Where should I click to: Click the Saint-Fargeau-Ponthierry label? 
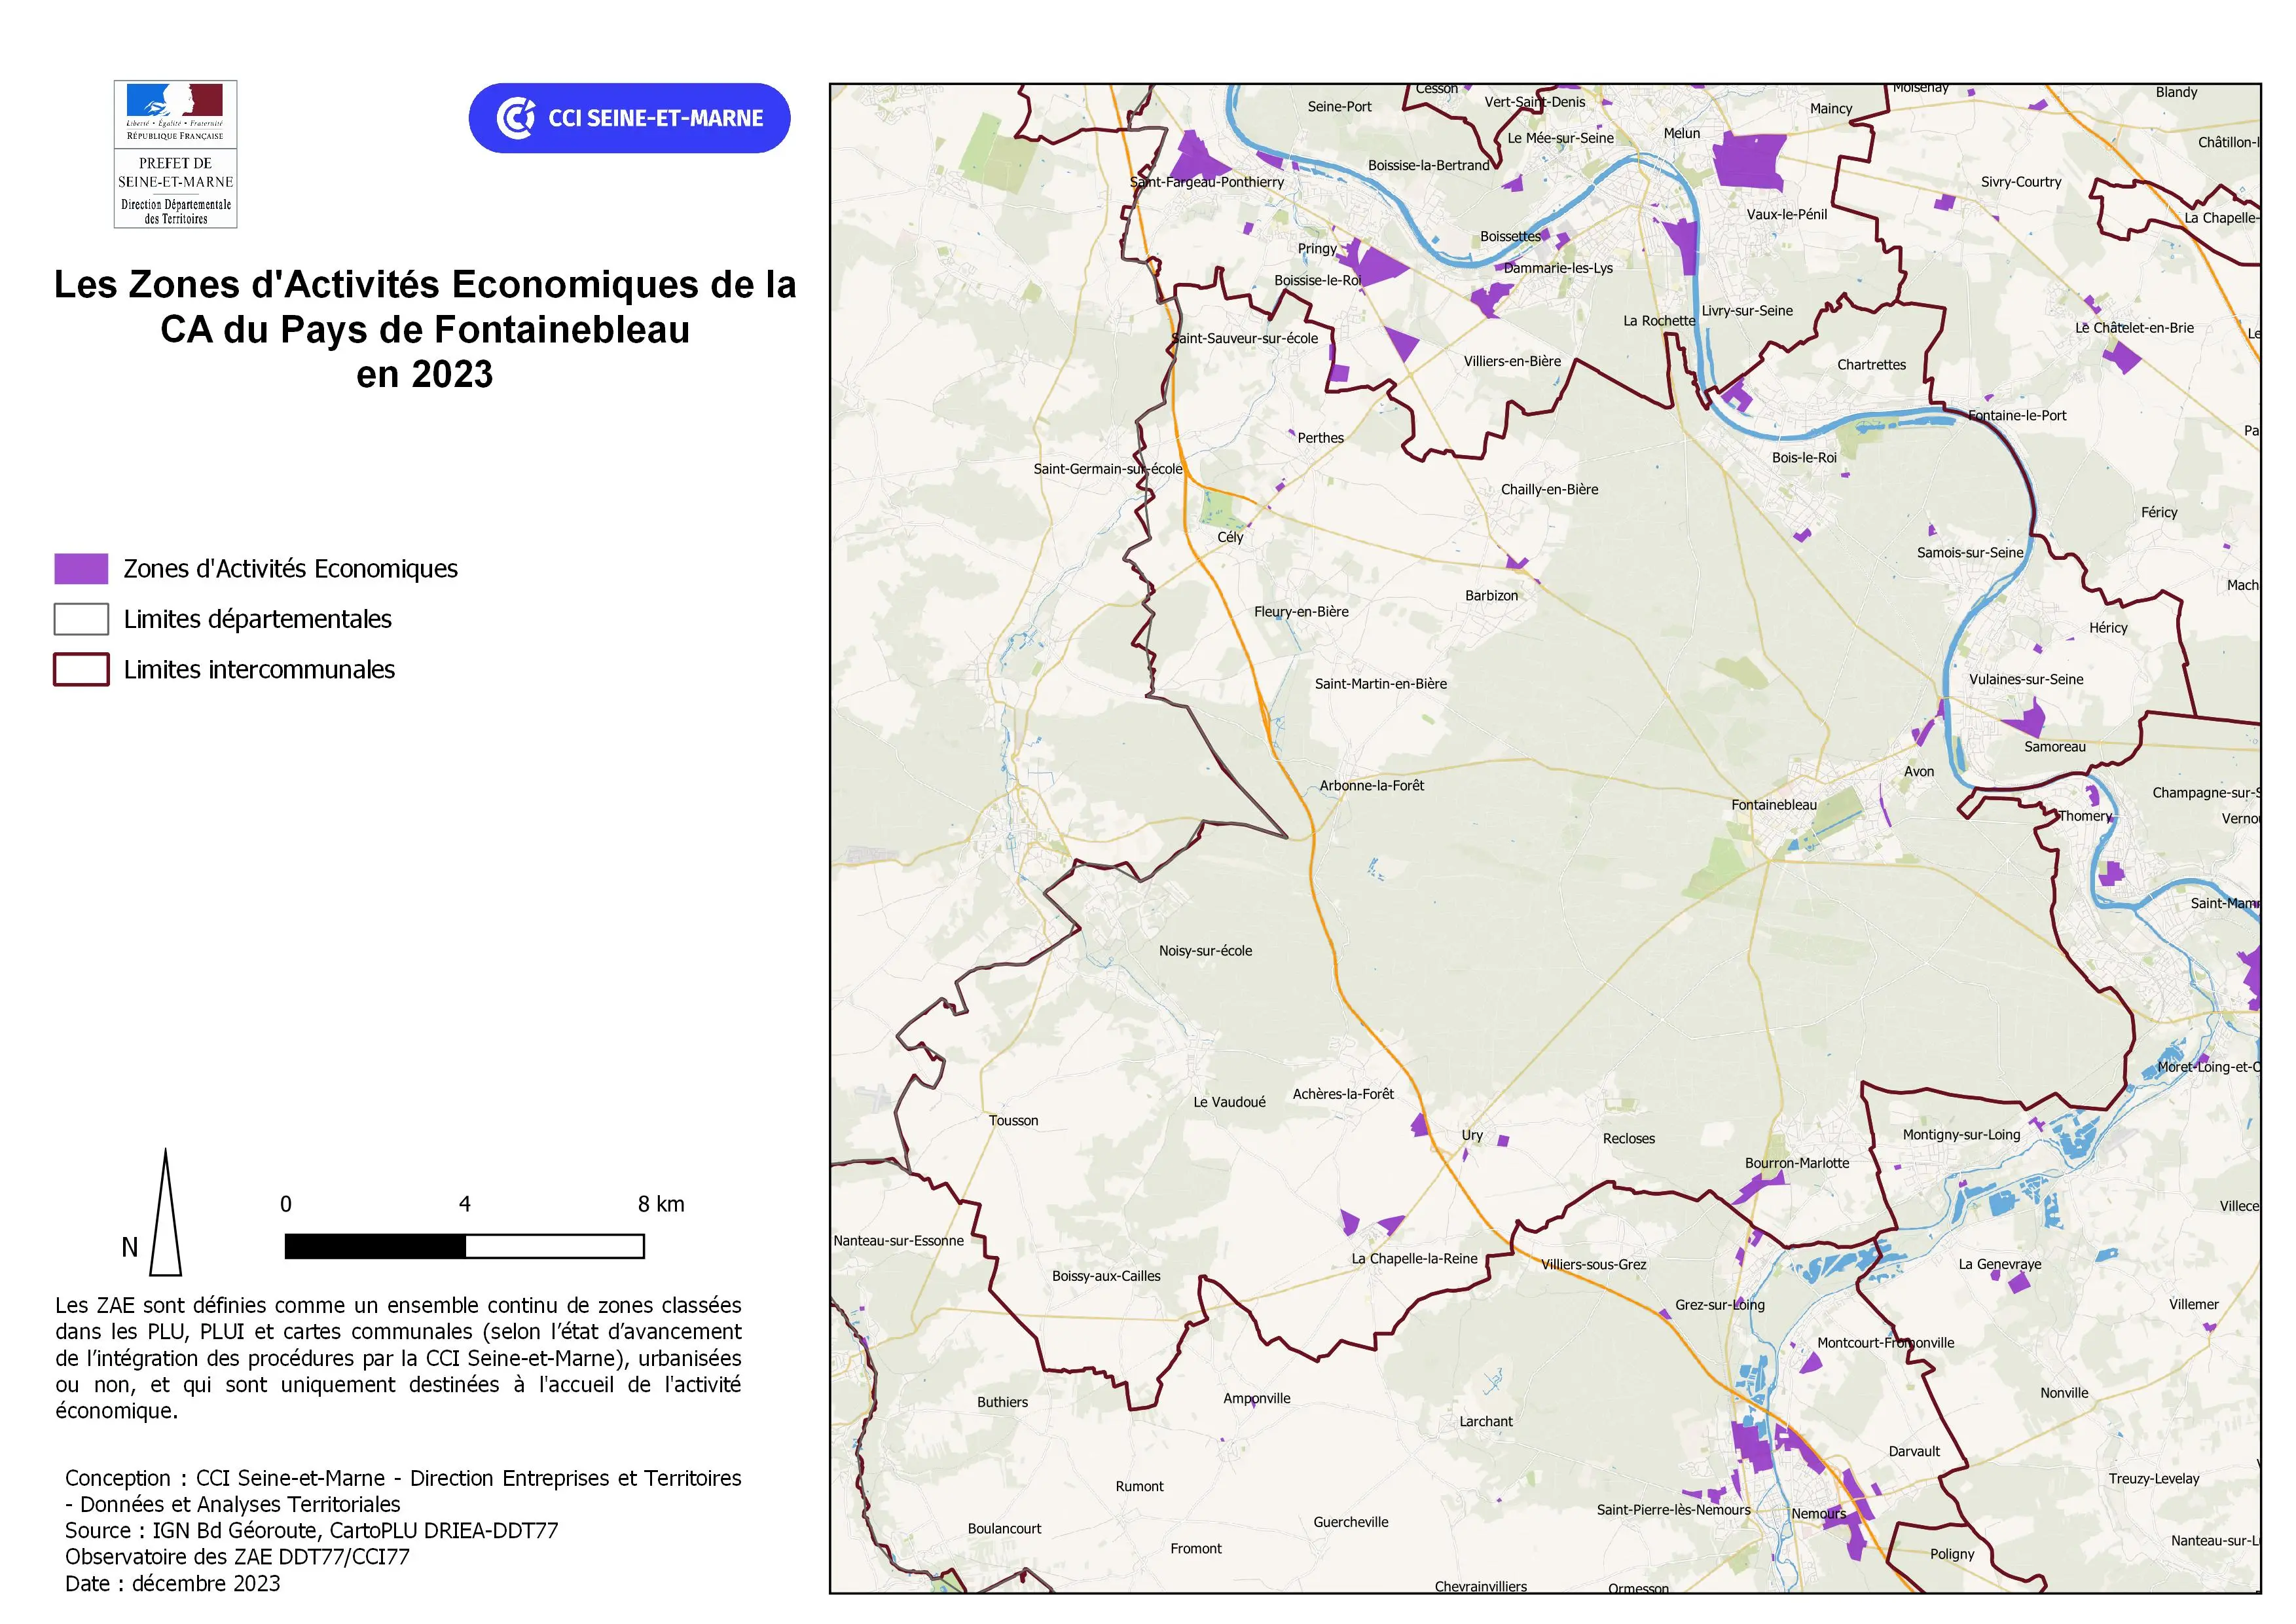coord(1206,181)
